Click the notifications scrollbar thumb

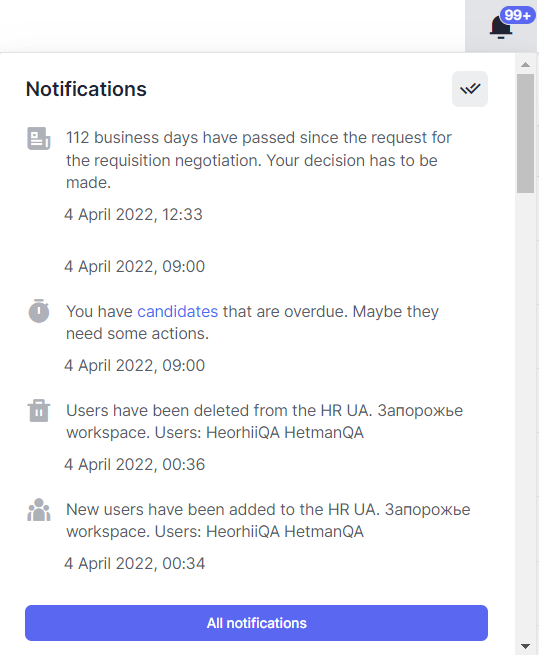[525, 133]
